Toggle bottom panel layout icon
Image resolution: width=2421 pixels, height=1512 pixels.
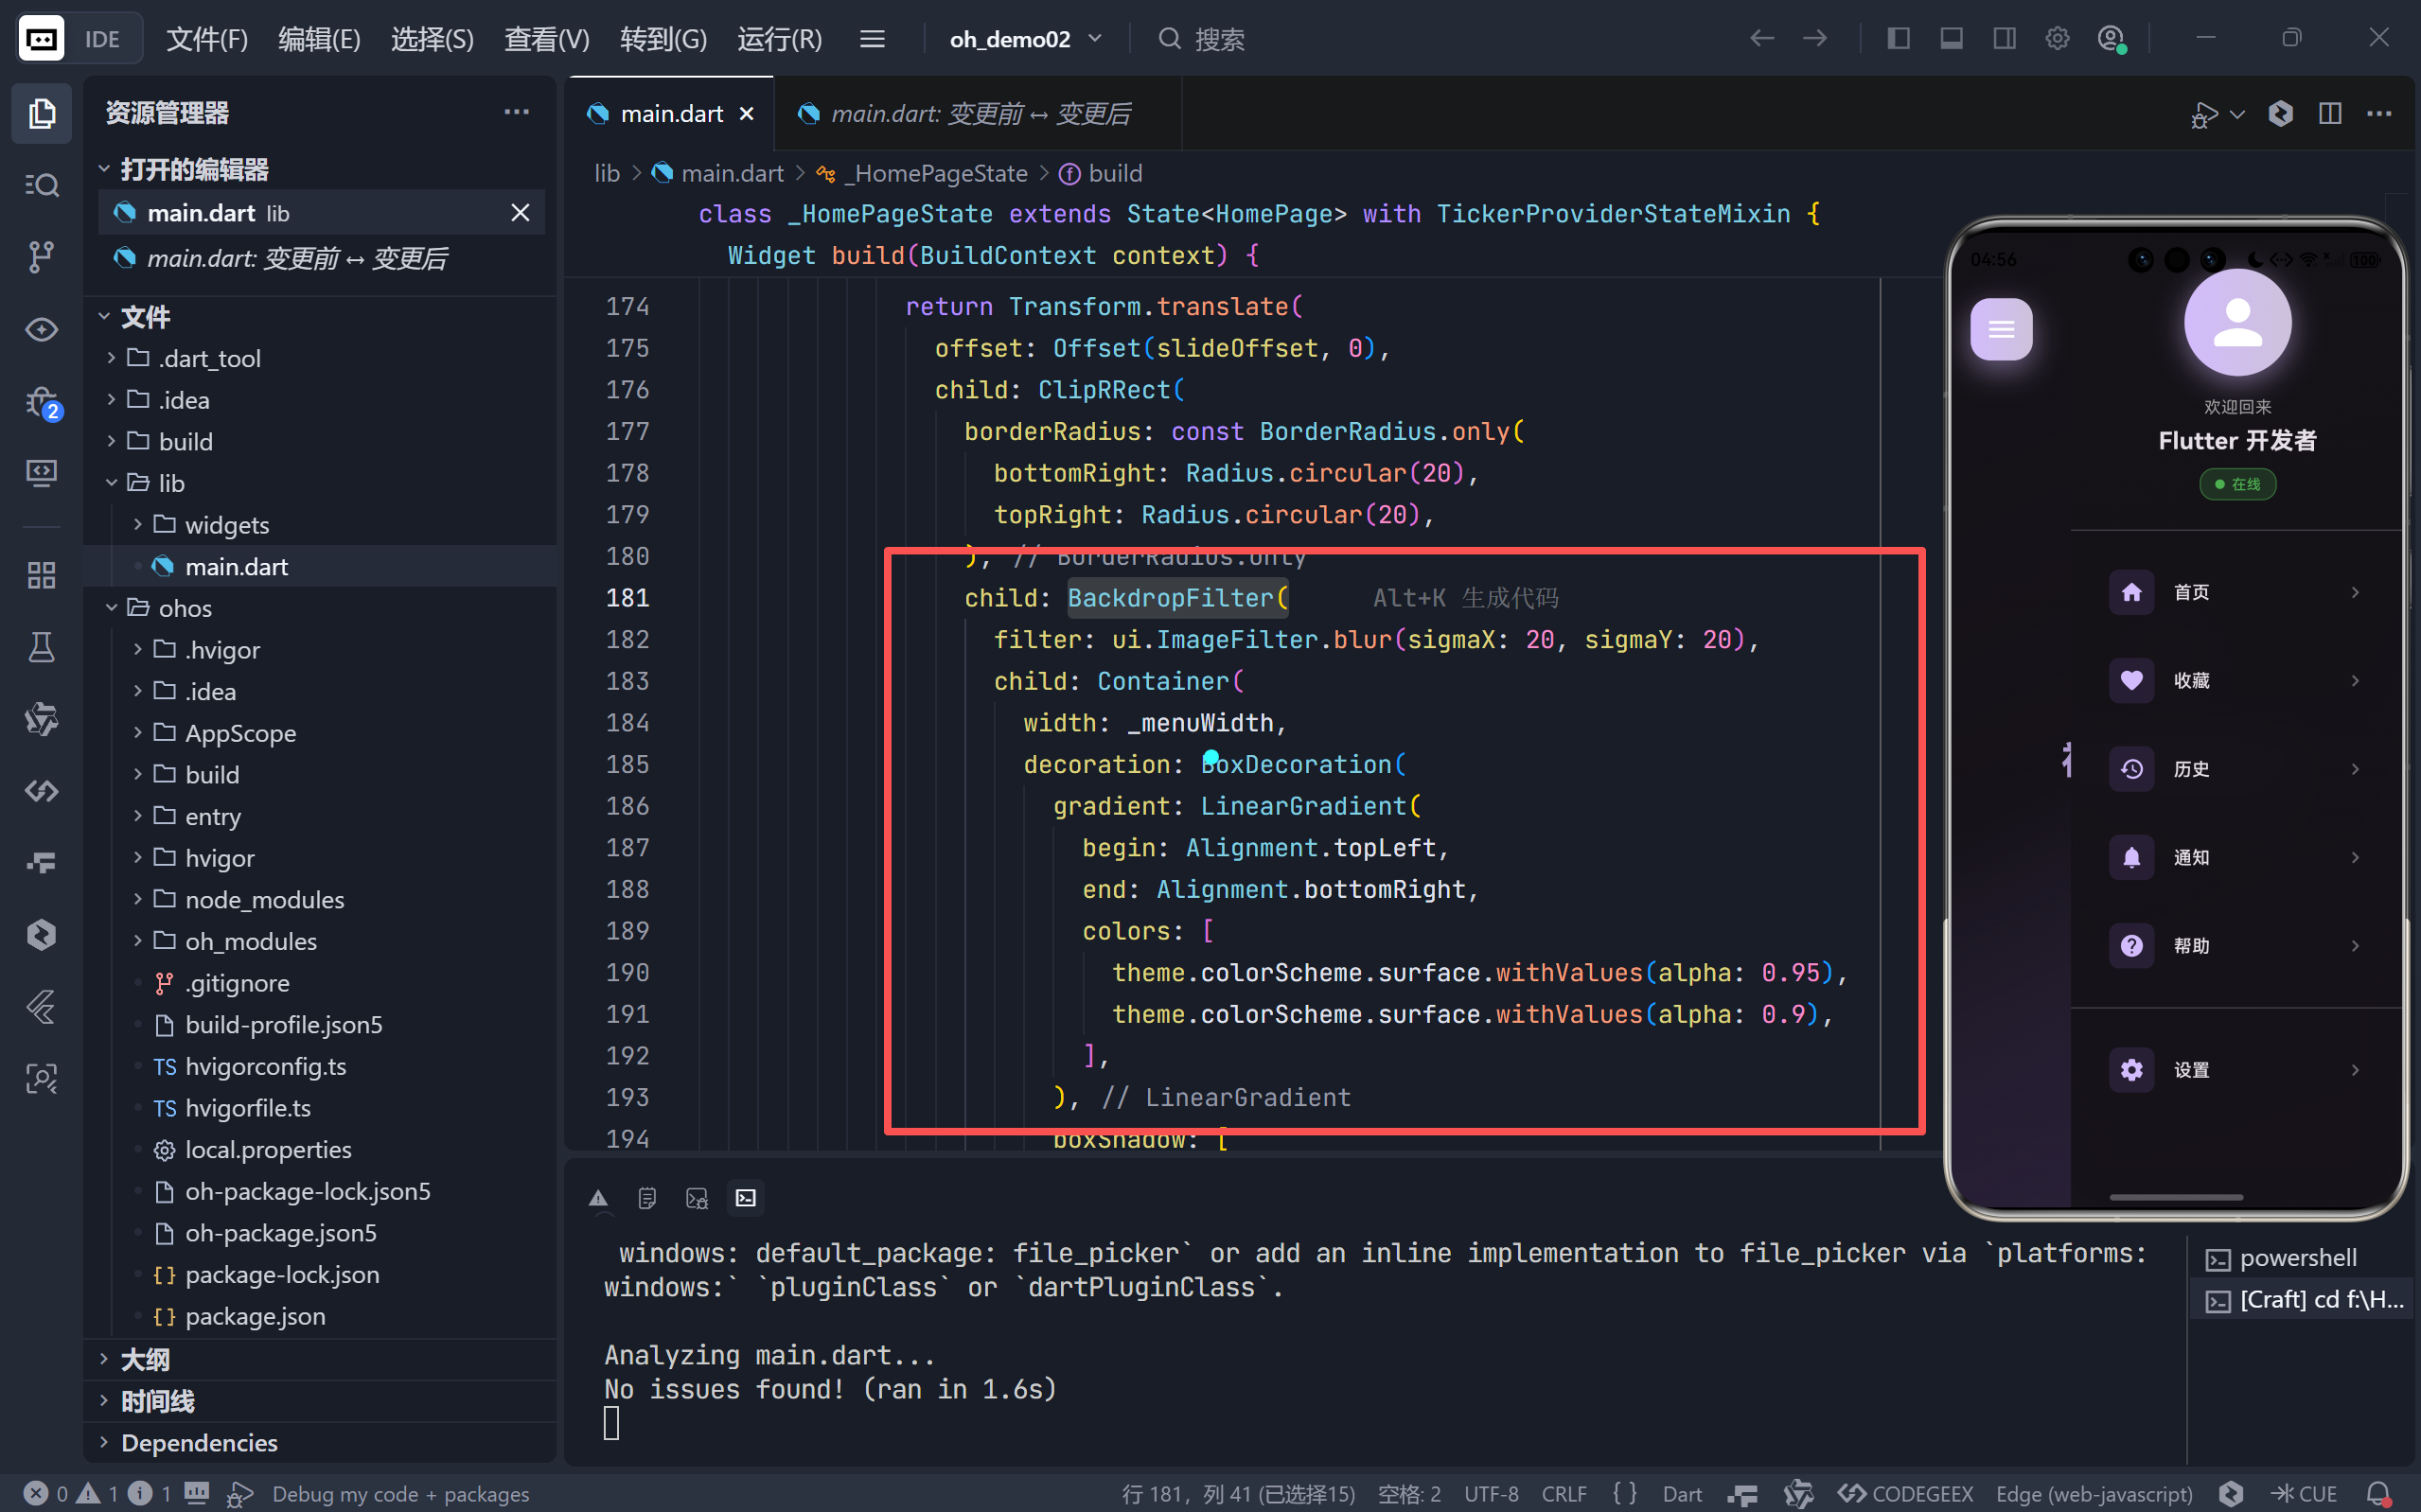pyautogui.click(x=1951, y=39)
